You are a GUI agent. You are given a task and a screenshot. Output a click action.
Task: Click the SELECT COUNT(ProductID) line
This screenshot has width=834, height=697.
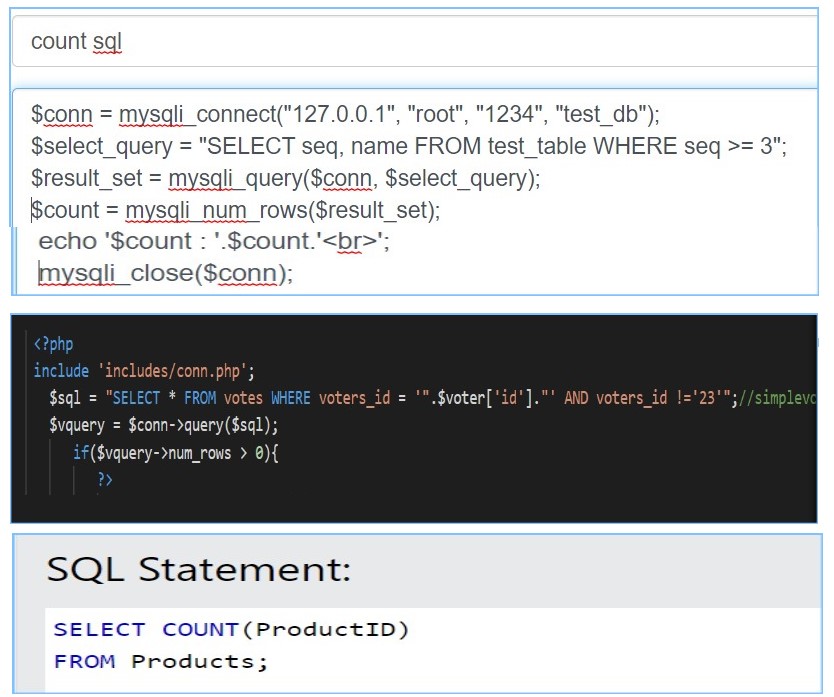tap(232, 629)
